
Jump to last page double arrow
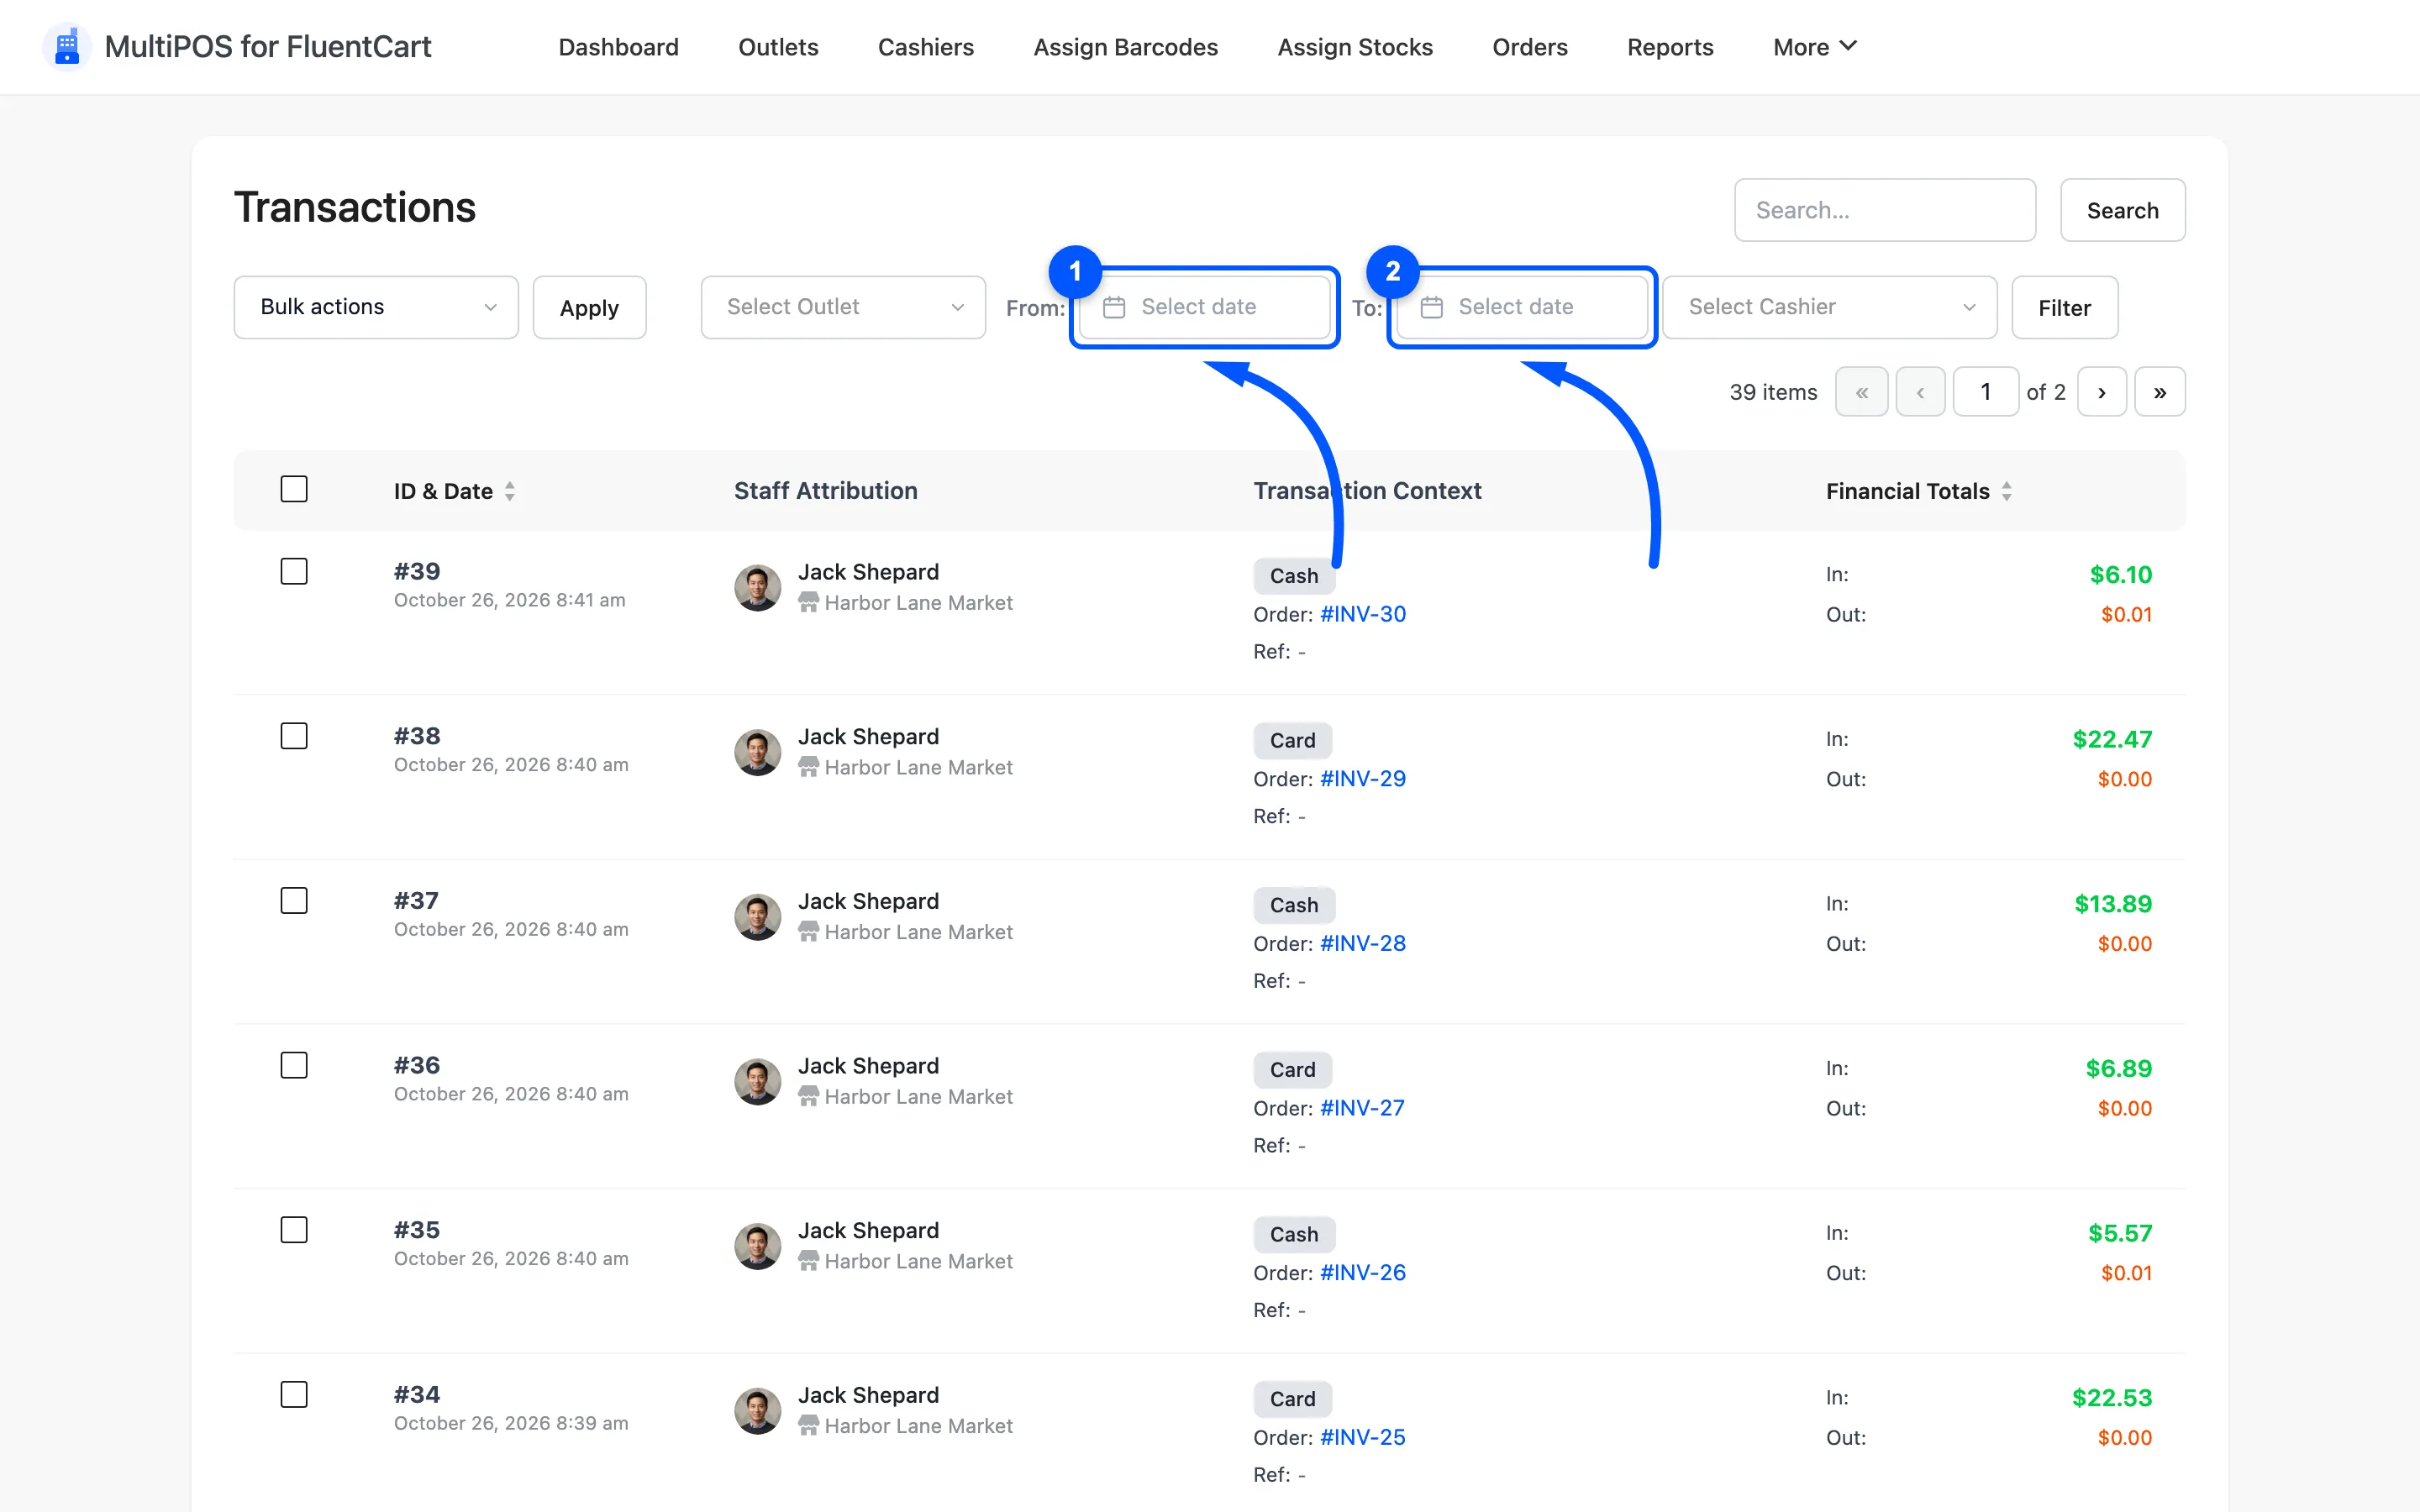(x=2159, y=392)
